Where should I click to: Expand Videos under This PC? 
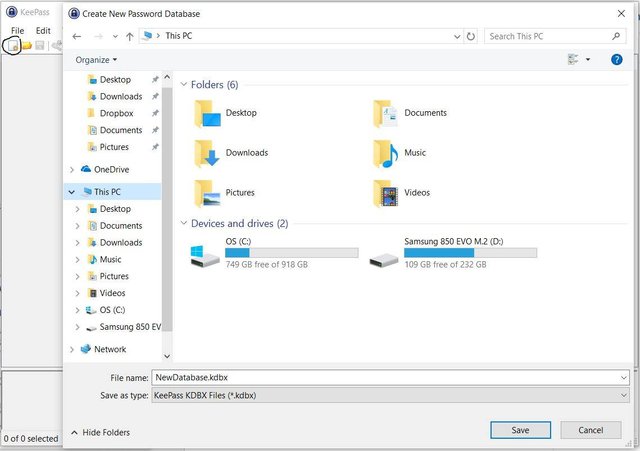click(x=78, y=293)
